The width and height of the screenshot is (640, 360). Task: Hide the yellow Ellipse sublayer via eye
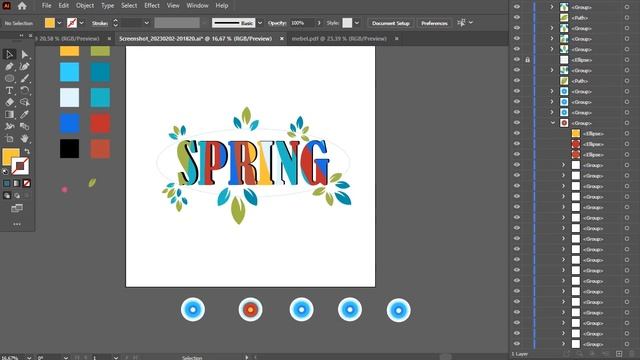point(517,133)
